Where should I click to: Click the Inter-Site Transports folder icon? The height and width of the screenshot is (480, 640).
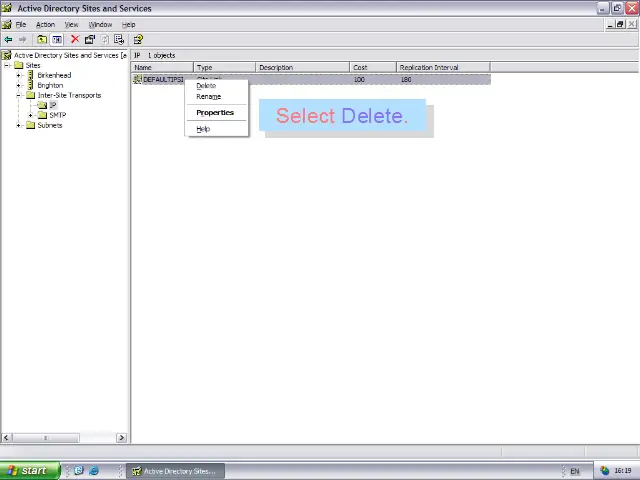[31, 95]
